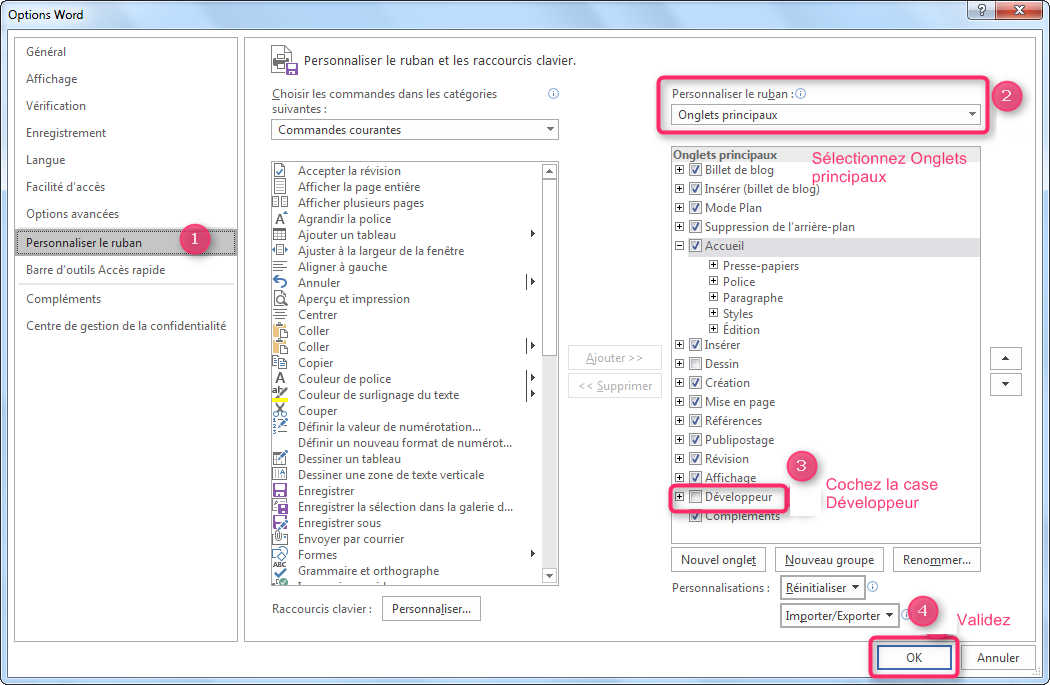
Task: Click the Dessiner une zone de texte verticale icon
Action: click(280, 475)
